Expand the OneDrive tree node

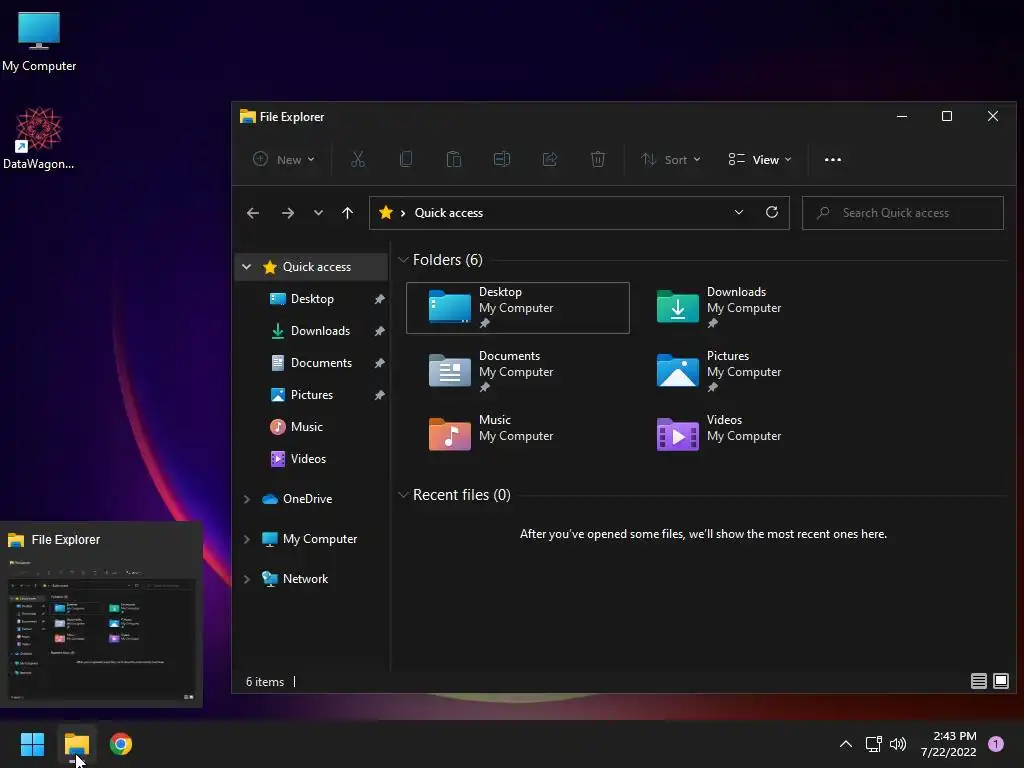click(x=246, y=499)
